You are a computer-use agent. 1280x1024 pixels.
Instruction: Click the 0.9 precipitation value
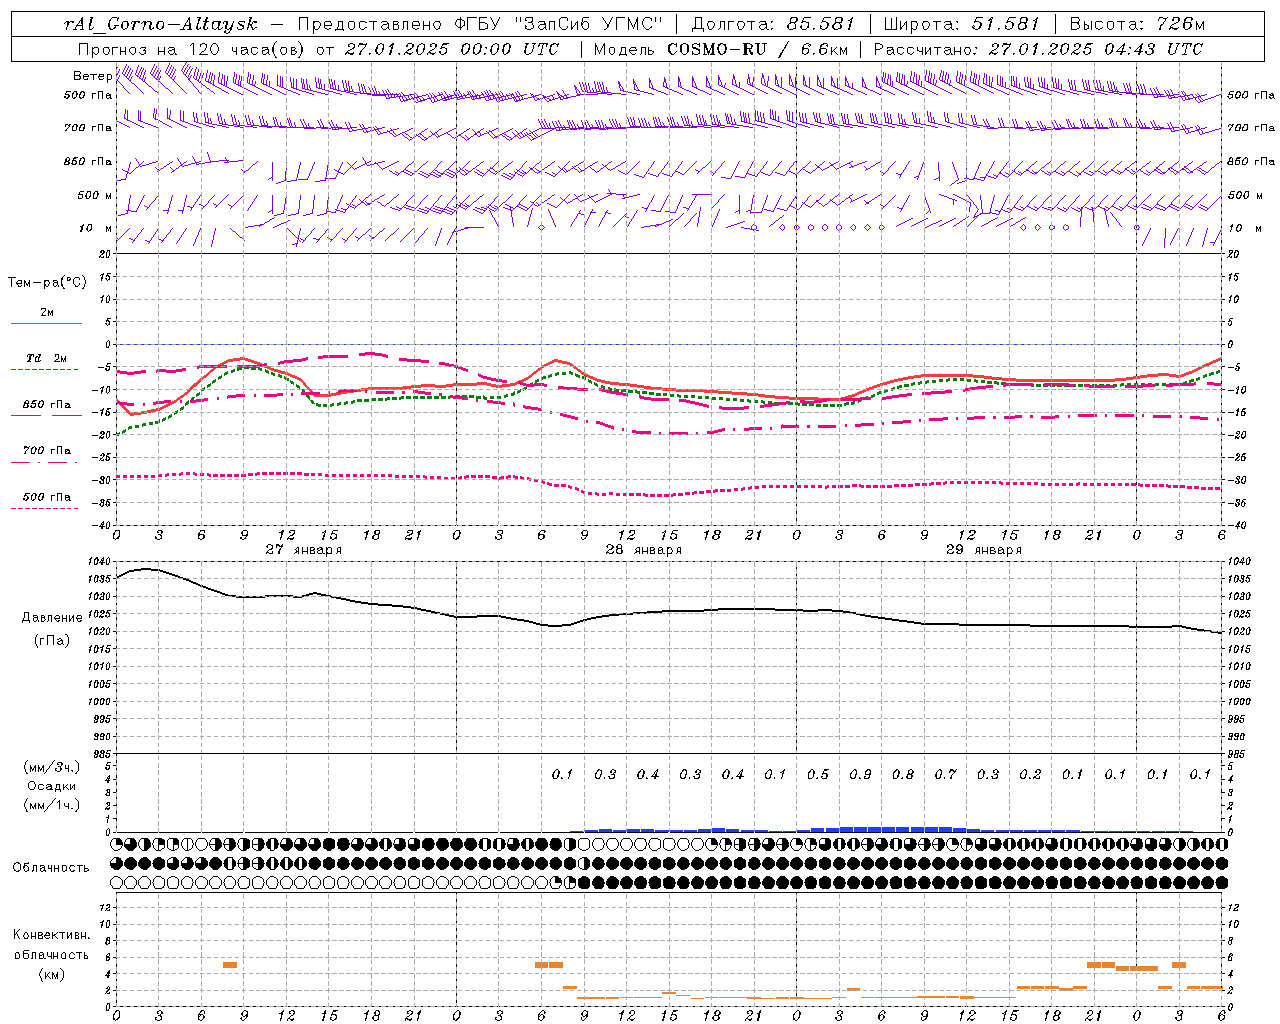pyautogui.click(x=860, y=774)
